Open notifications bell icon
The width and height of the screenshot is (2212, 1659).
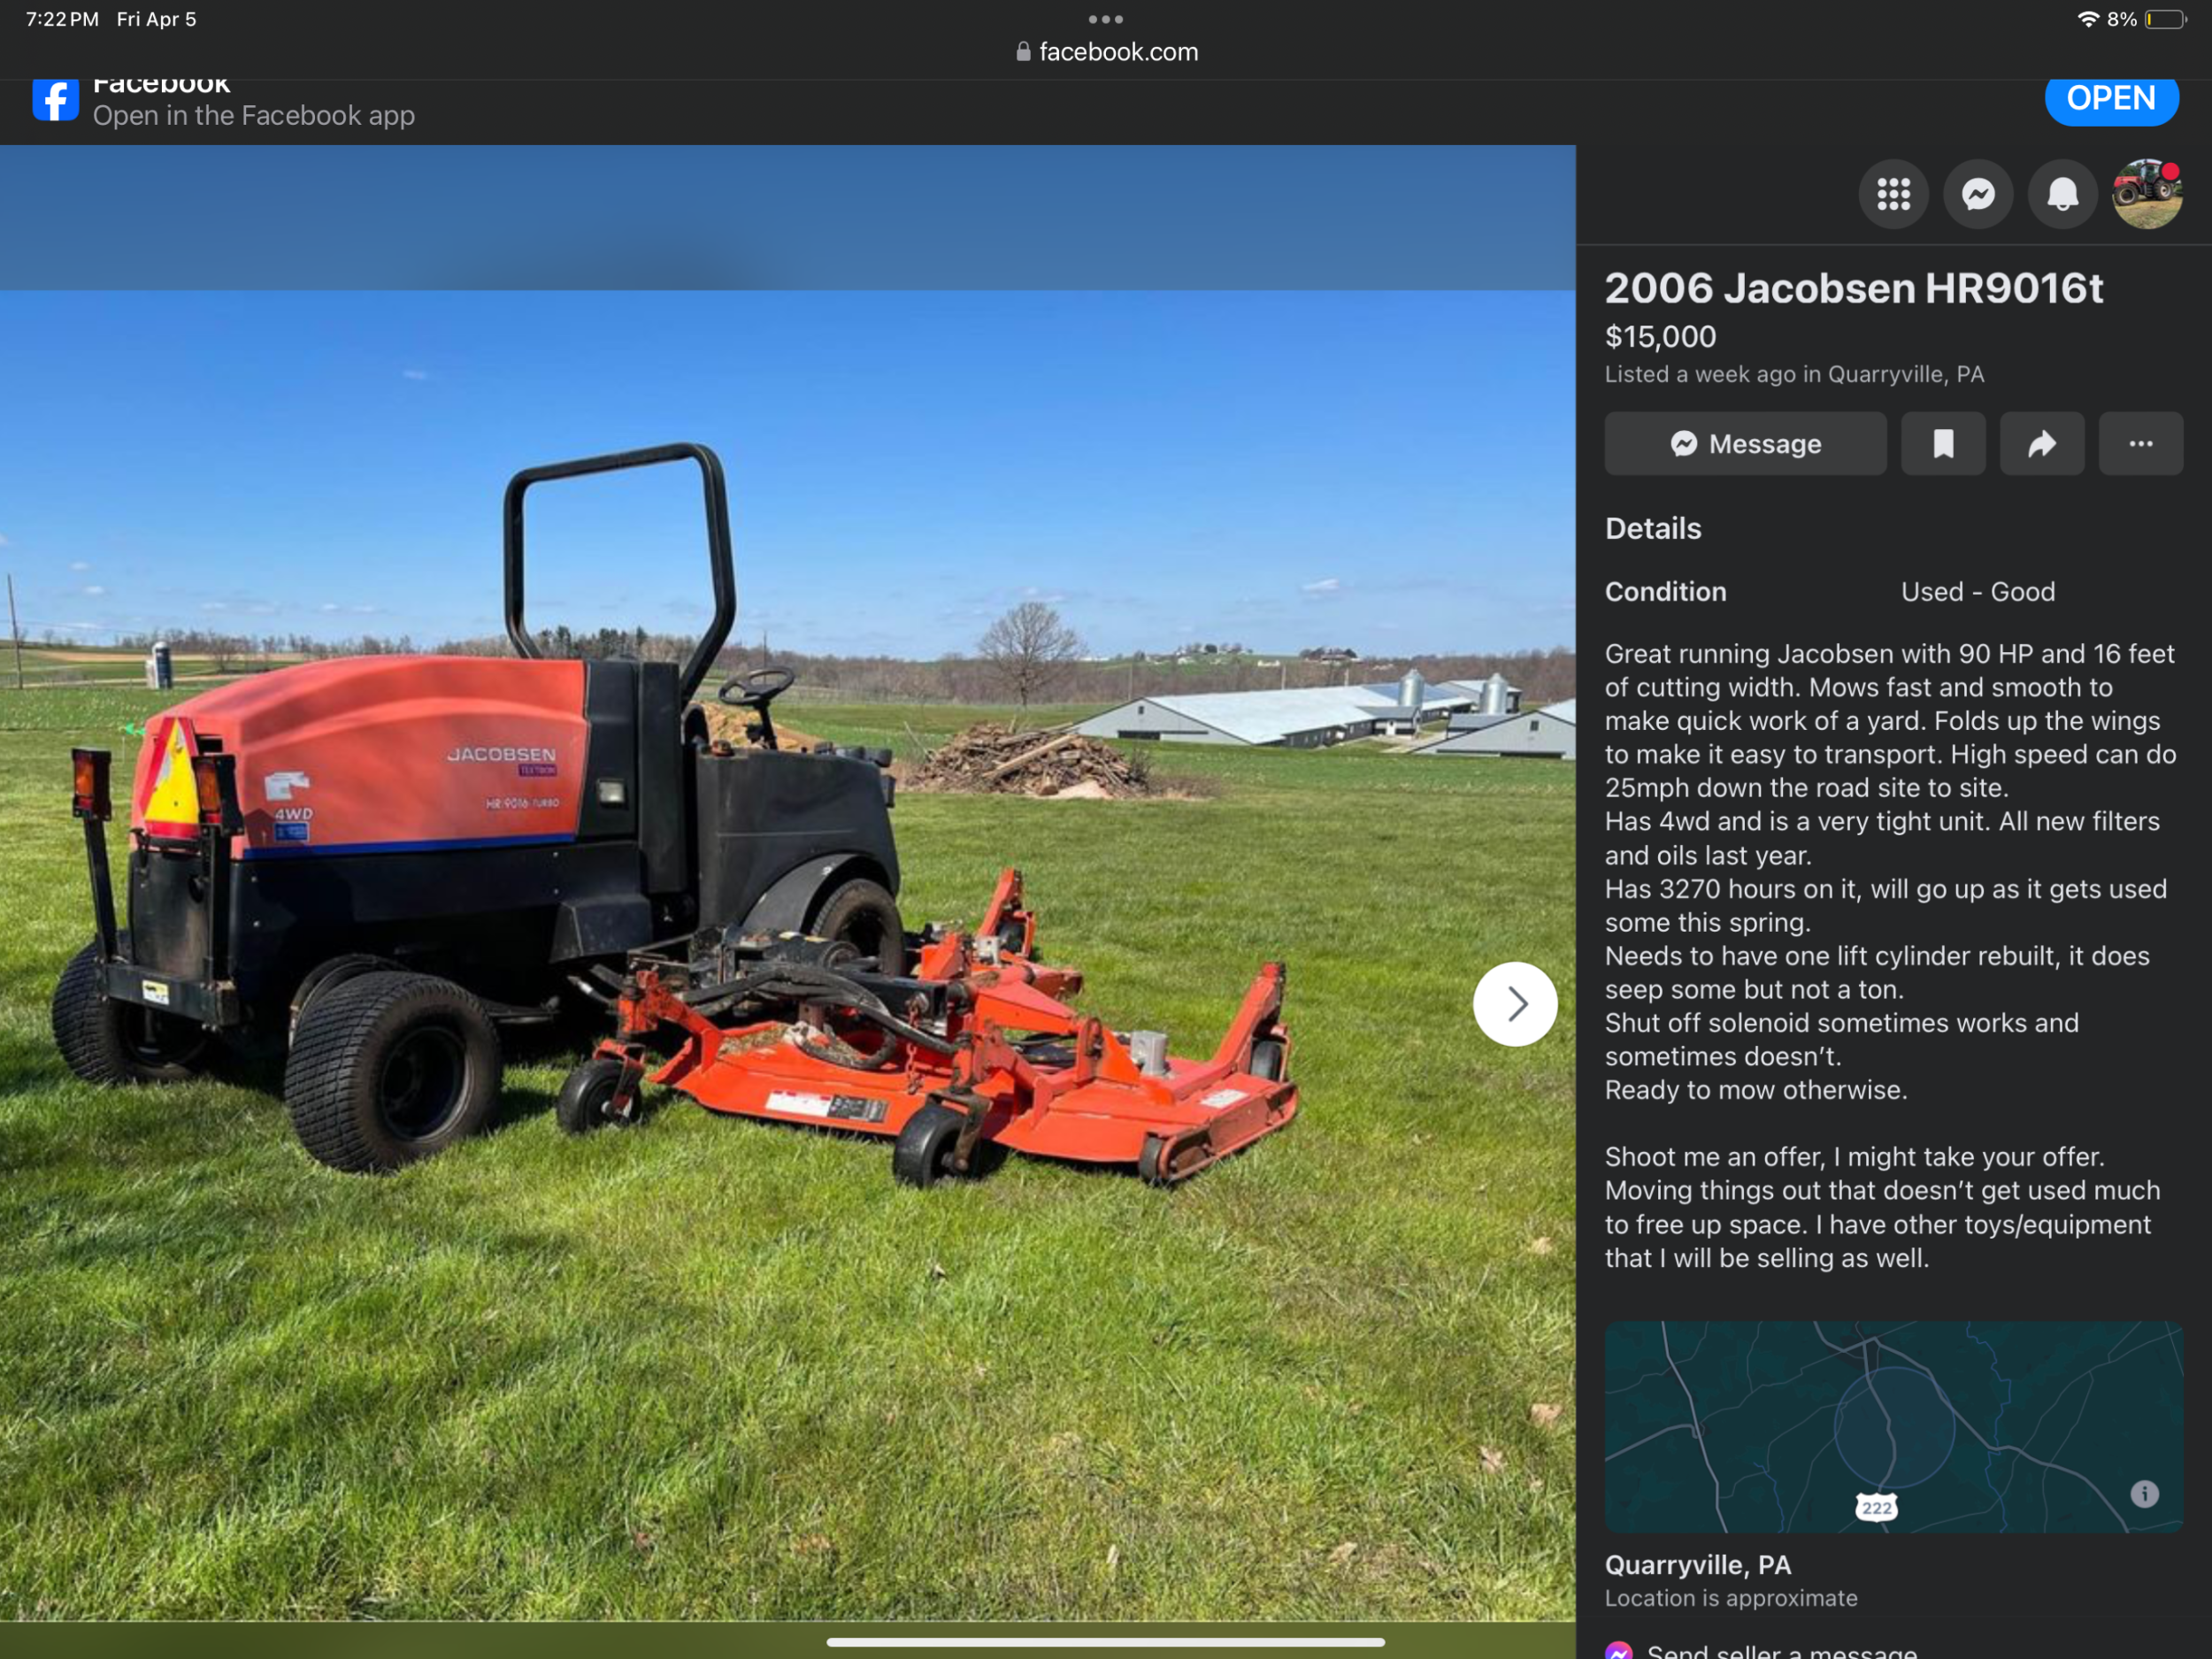[2062, 194]
